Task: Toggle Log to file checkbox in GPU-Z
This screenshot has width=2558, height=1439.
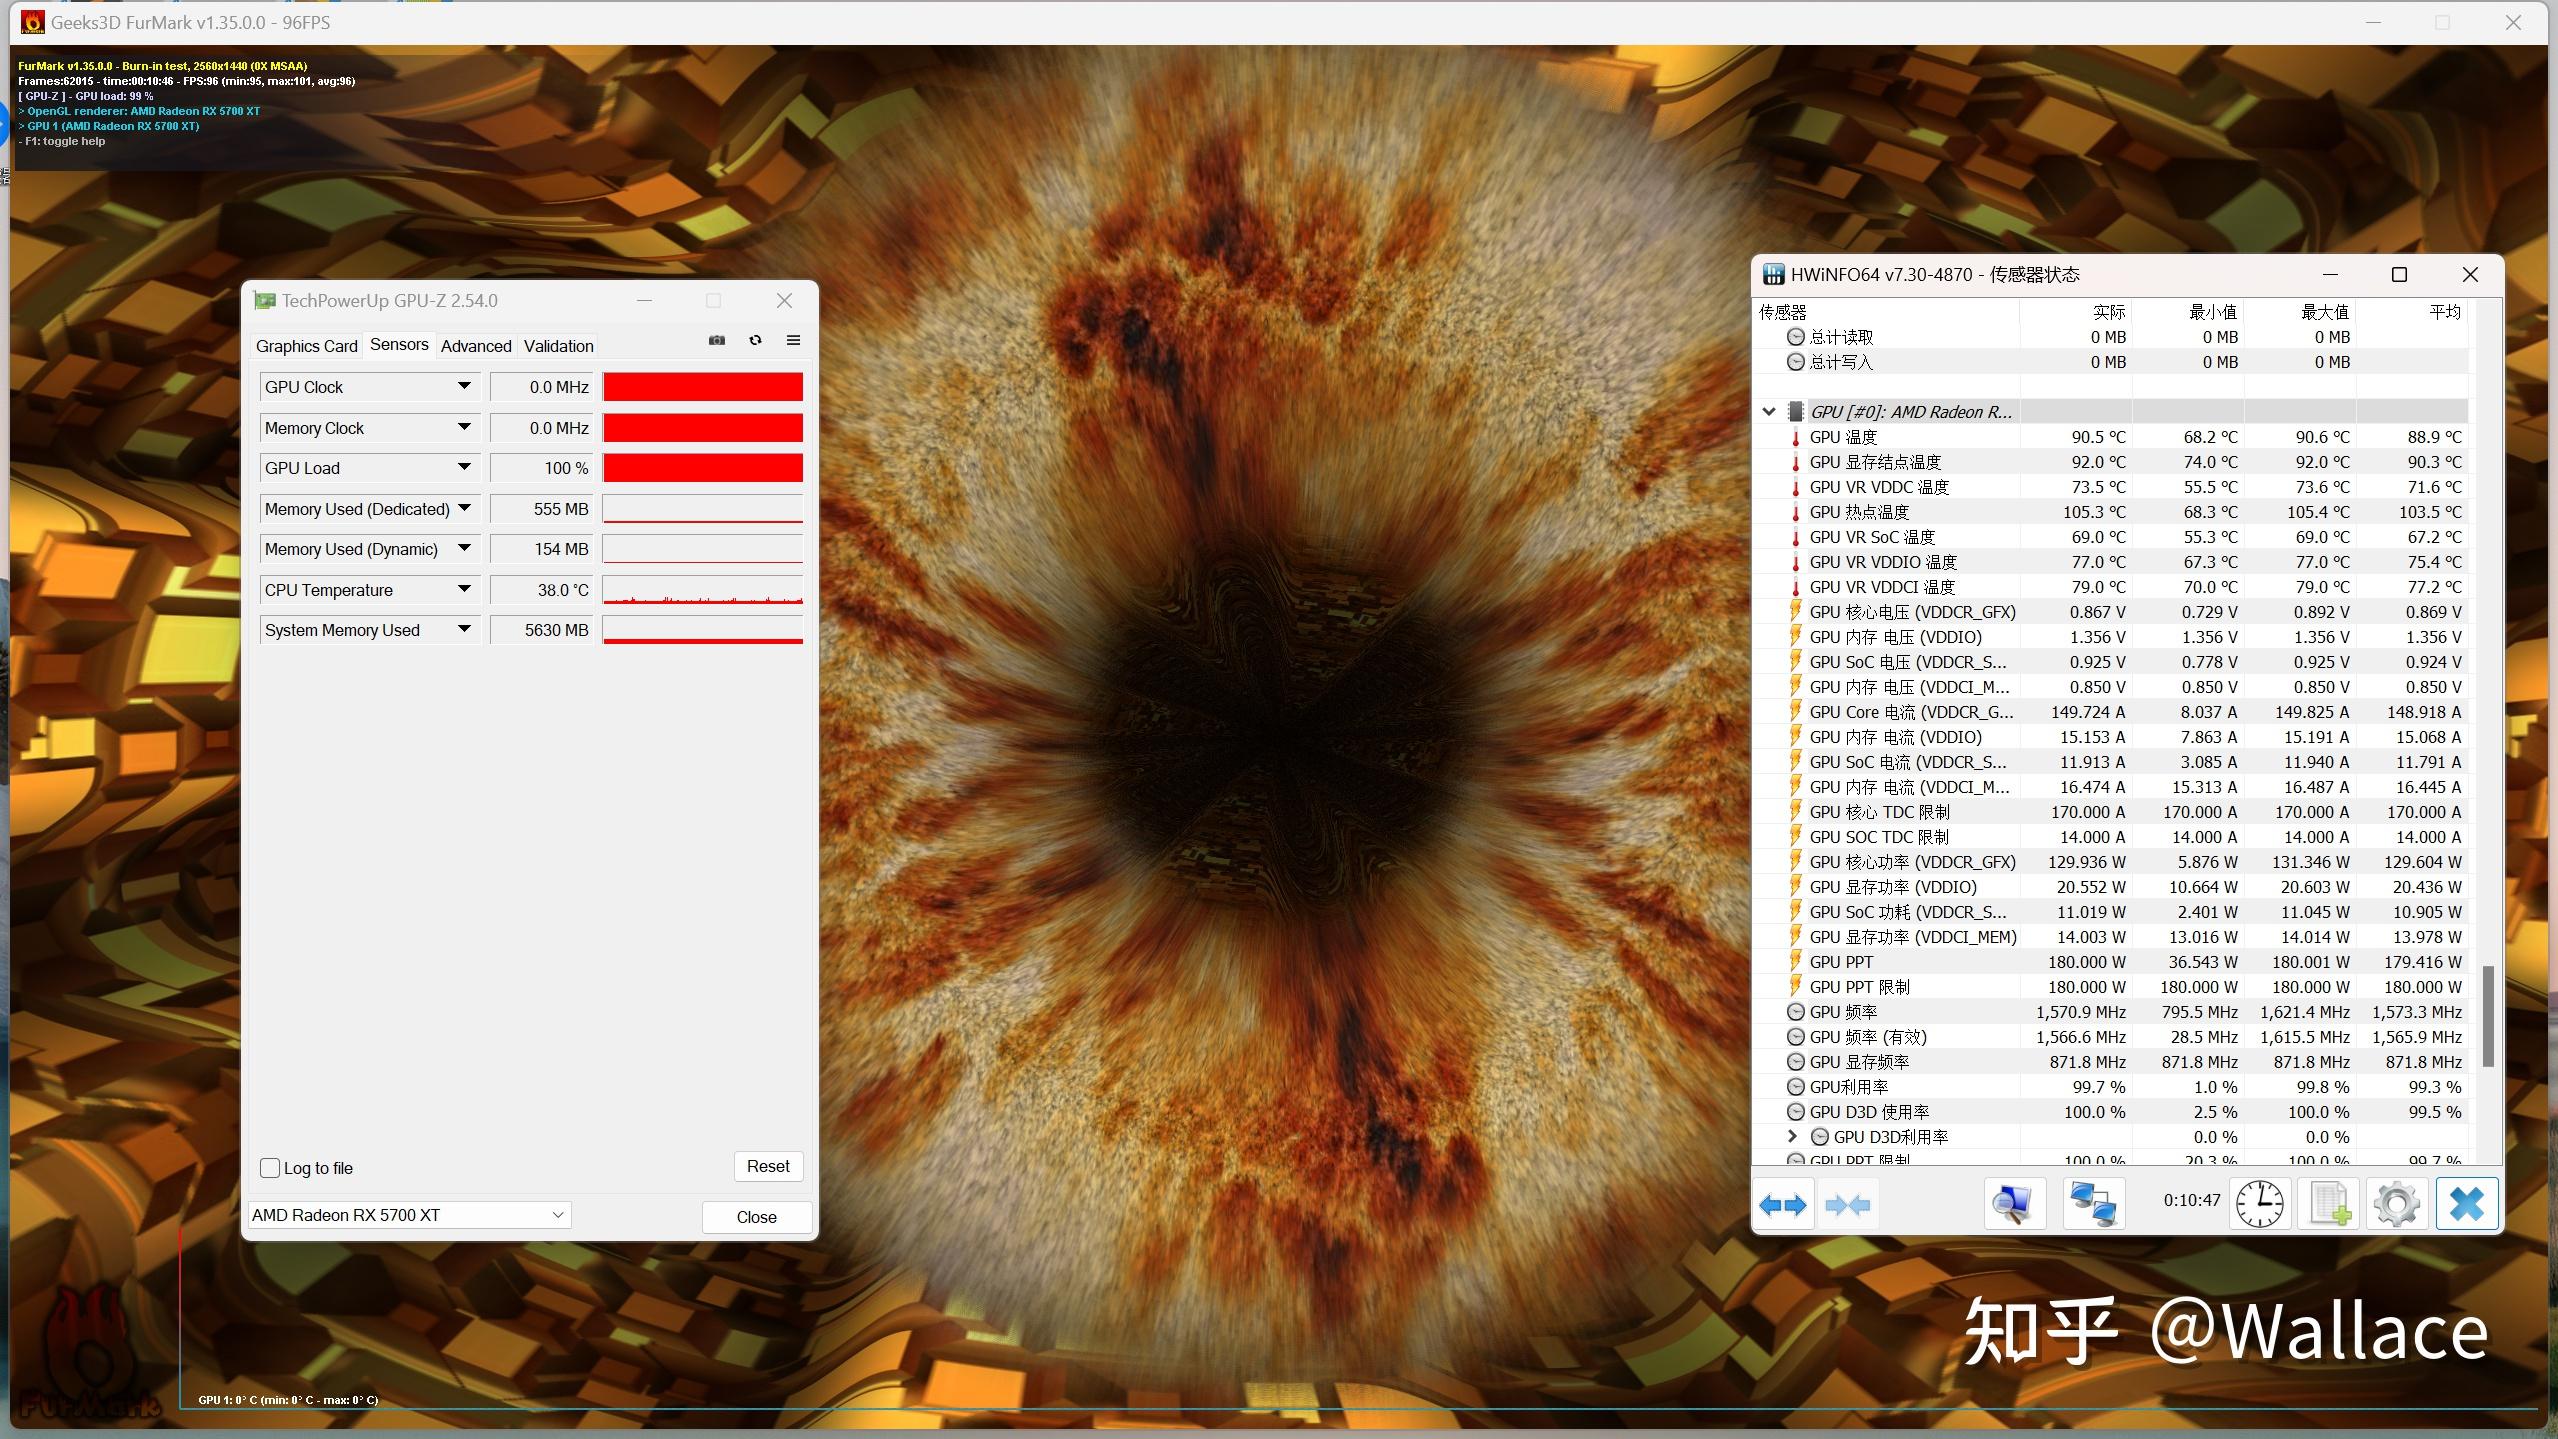Action: (x=271, y=1167)
